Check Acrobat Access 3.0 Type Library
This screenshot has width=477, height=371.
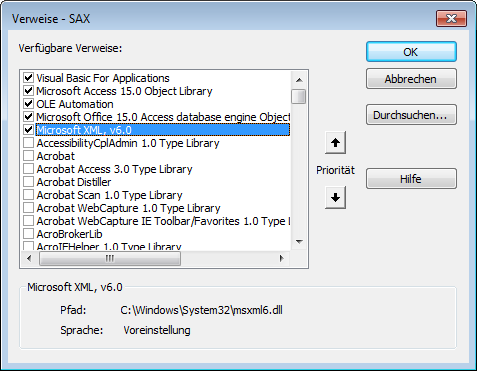28,169
